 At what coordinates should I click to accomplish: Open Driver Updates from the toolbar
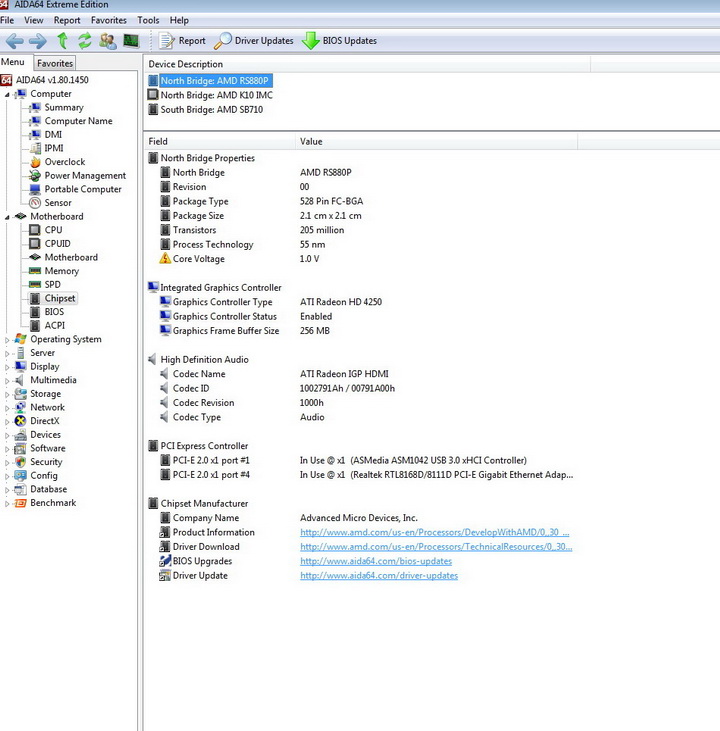[x=254, y=41]
